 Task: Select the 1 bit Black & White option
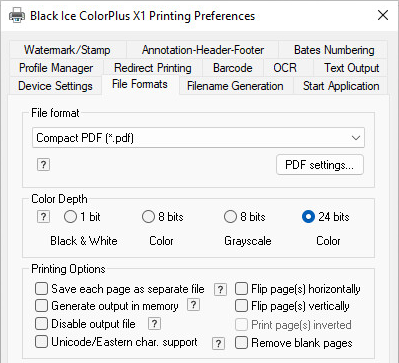(70, 217)
